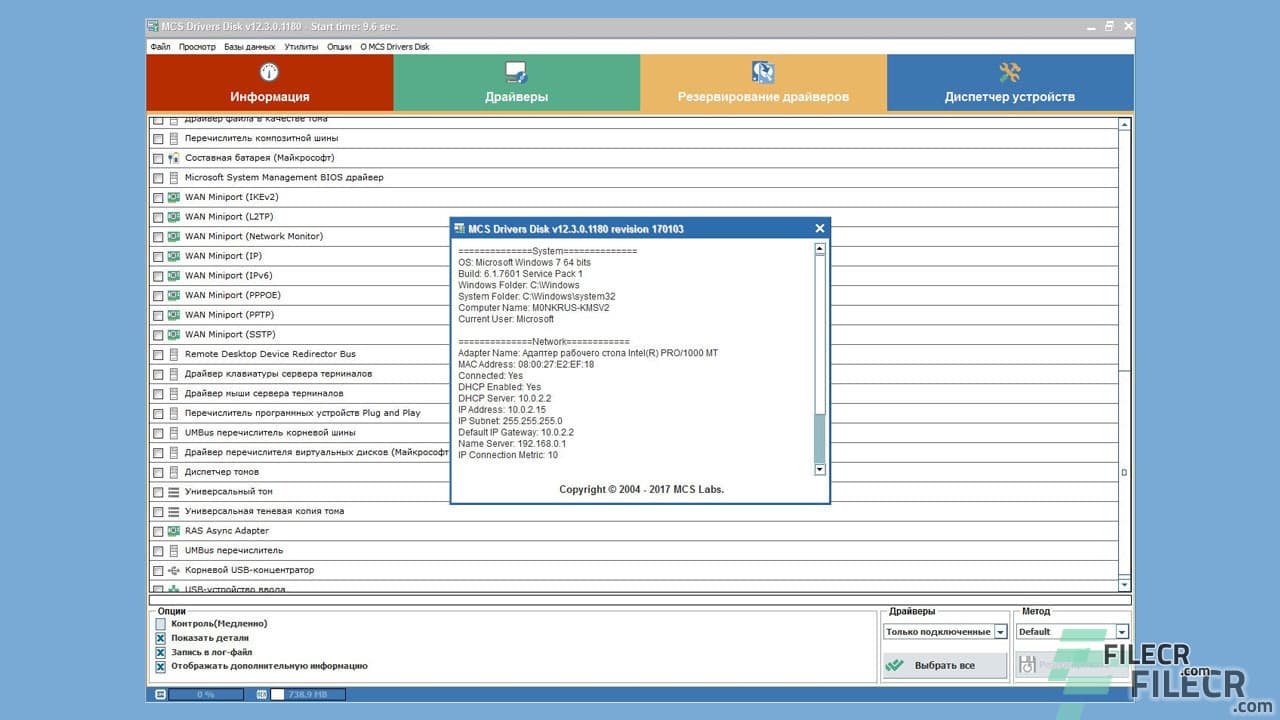Click the Информация tab globe icon

[x=268, y=72]
